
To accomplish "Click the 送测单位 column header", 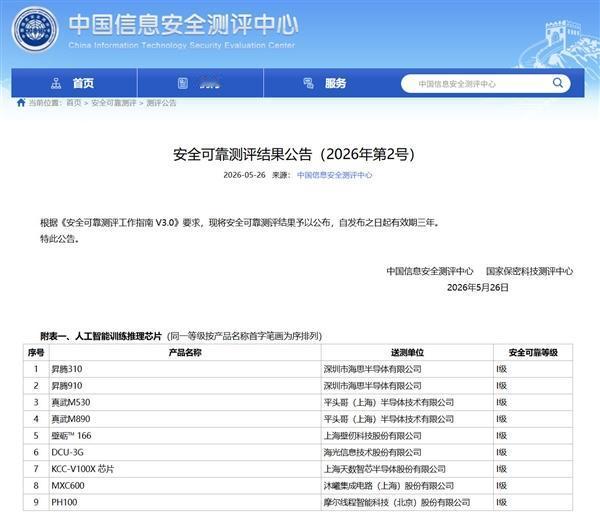I will pos(407,352).
